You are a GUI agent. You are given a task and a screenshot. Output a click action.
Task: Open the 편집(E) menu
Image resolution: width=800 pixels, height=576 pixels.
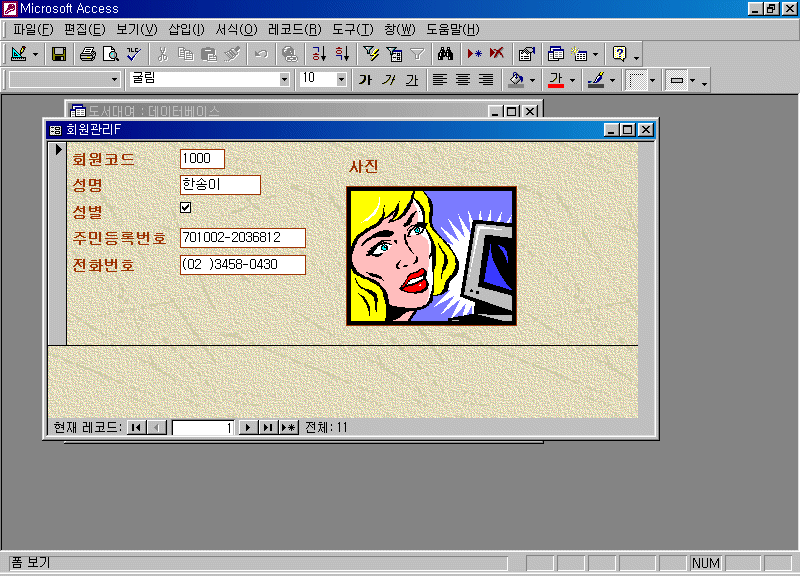coord(85,30)
